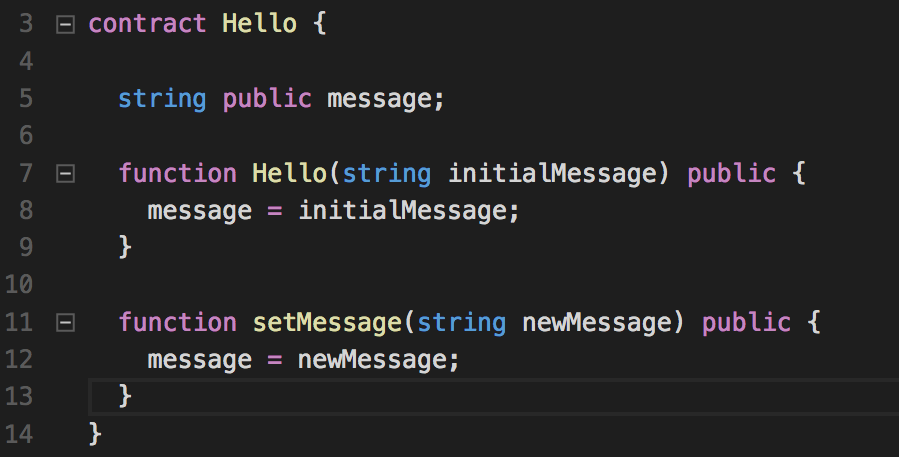Click the initialMessage parameter in Hello constructor

(553, 174)
